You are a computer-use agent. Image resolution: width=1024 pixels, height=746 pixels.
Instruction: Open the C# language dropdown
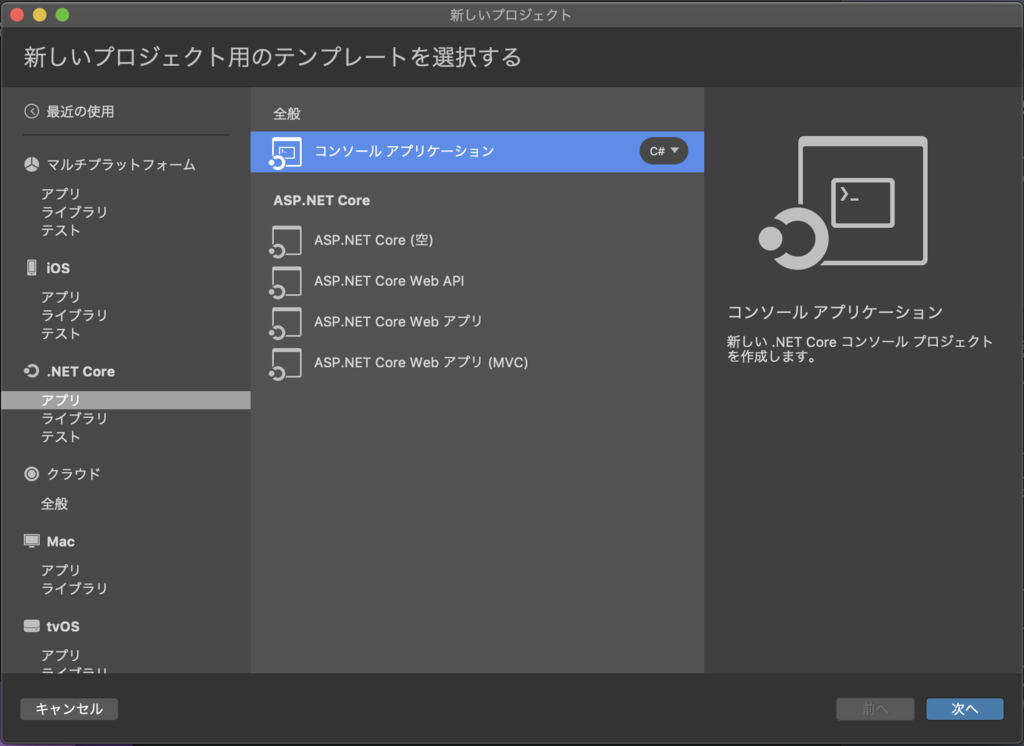[663, 152]
